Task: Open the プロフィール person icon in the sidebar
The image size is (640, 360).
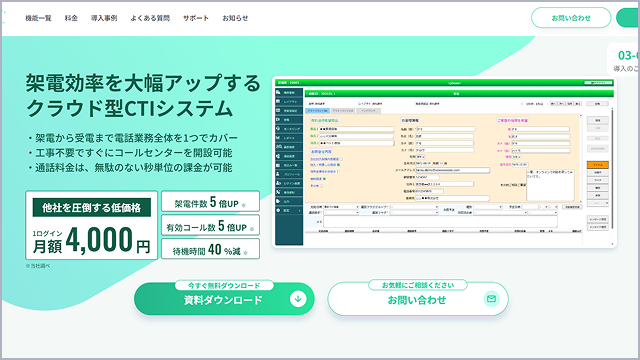Action: (x=278, y=174)
